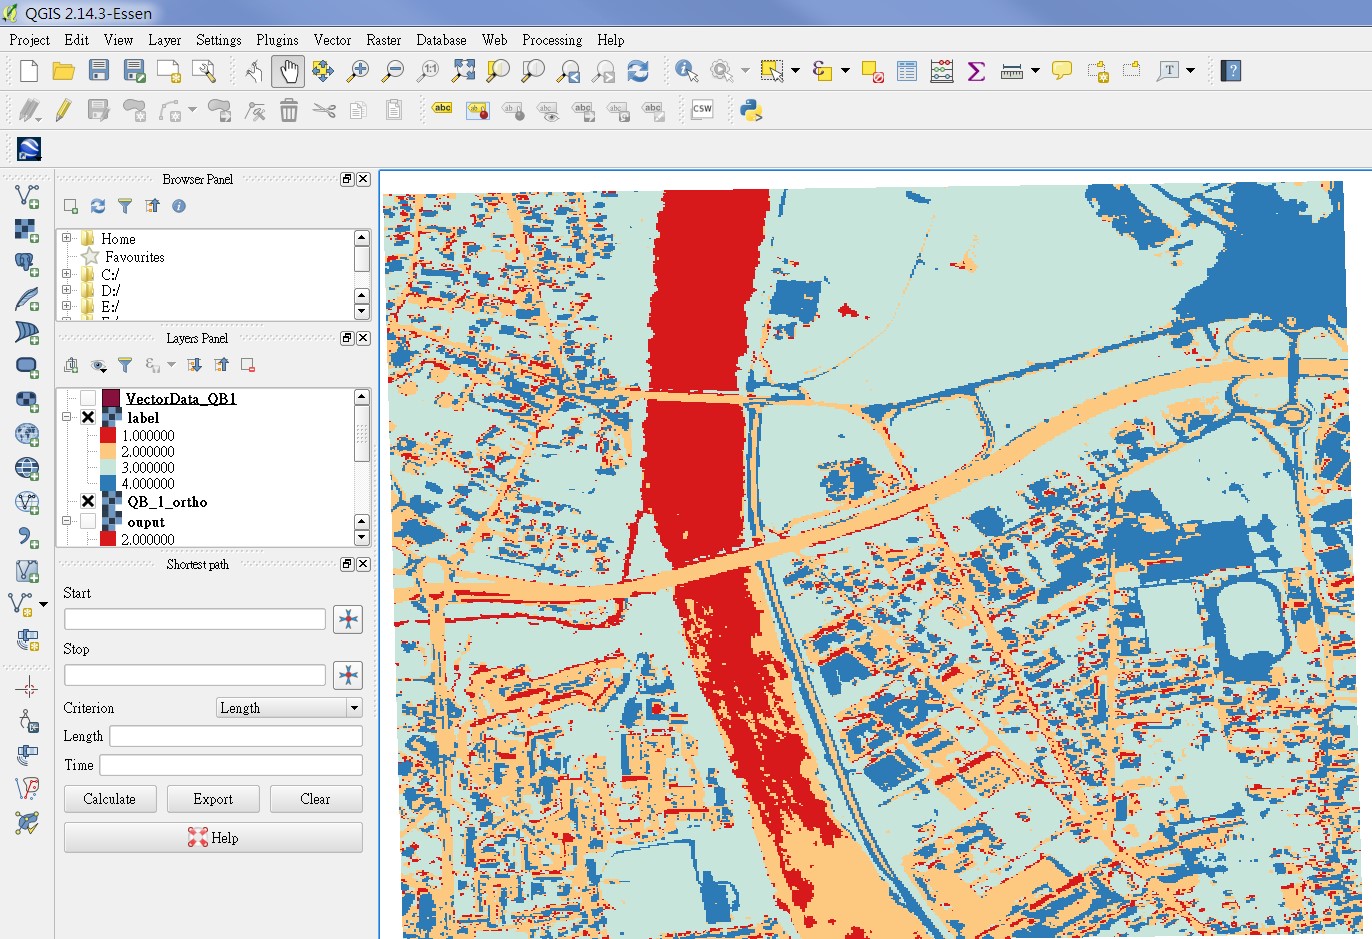
Task: Click the Layers Panel vertical scrollbar
Action: (x=362, y=467)
